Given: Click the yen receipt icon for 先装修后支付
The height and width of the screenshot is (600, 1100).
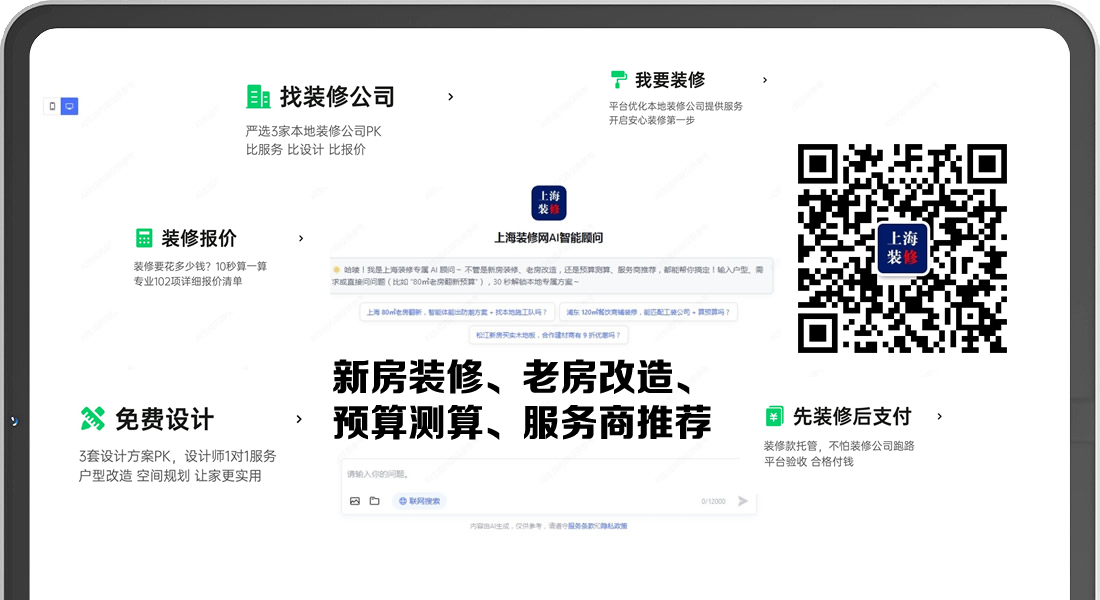Looking at the screenshot, I should 774,416.
